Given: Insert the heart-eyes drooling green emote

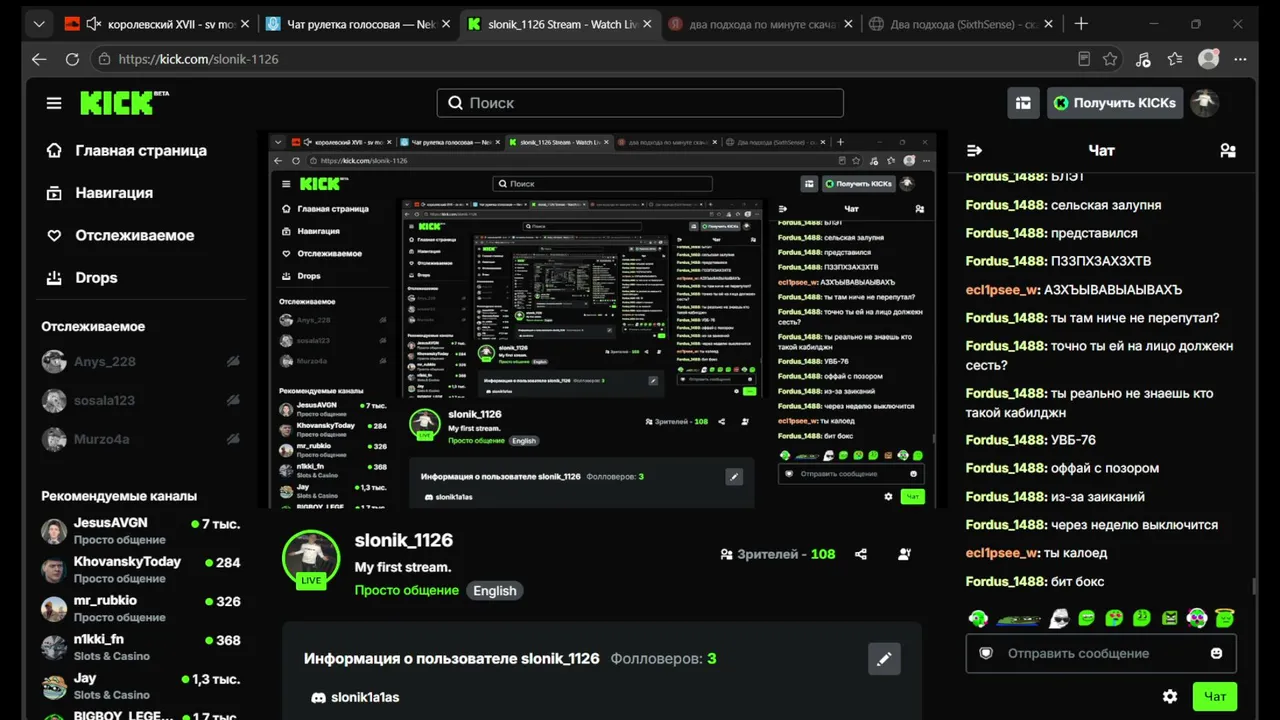Looking at the screenshot, I should pos(1114,619).
